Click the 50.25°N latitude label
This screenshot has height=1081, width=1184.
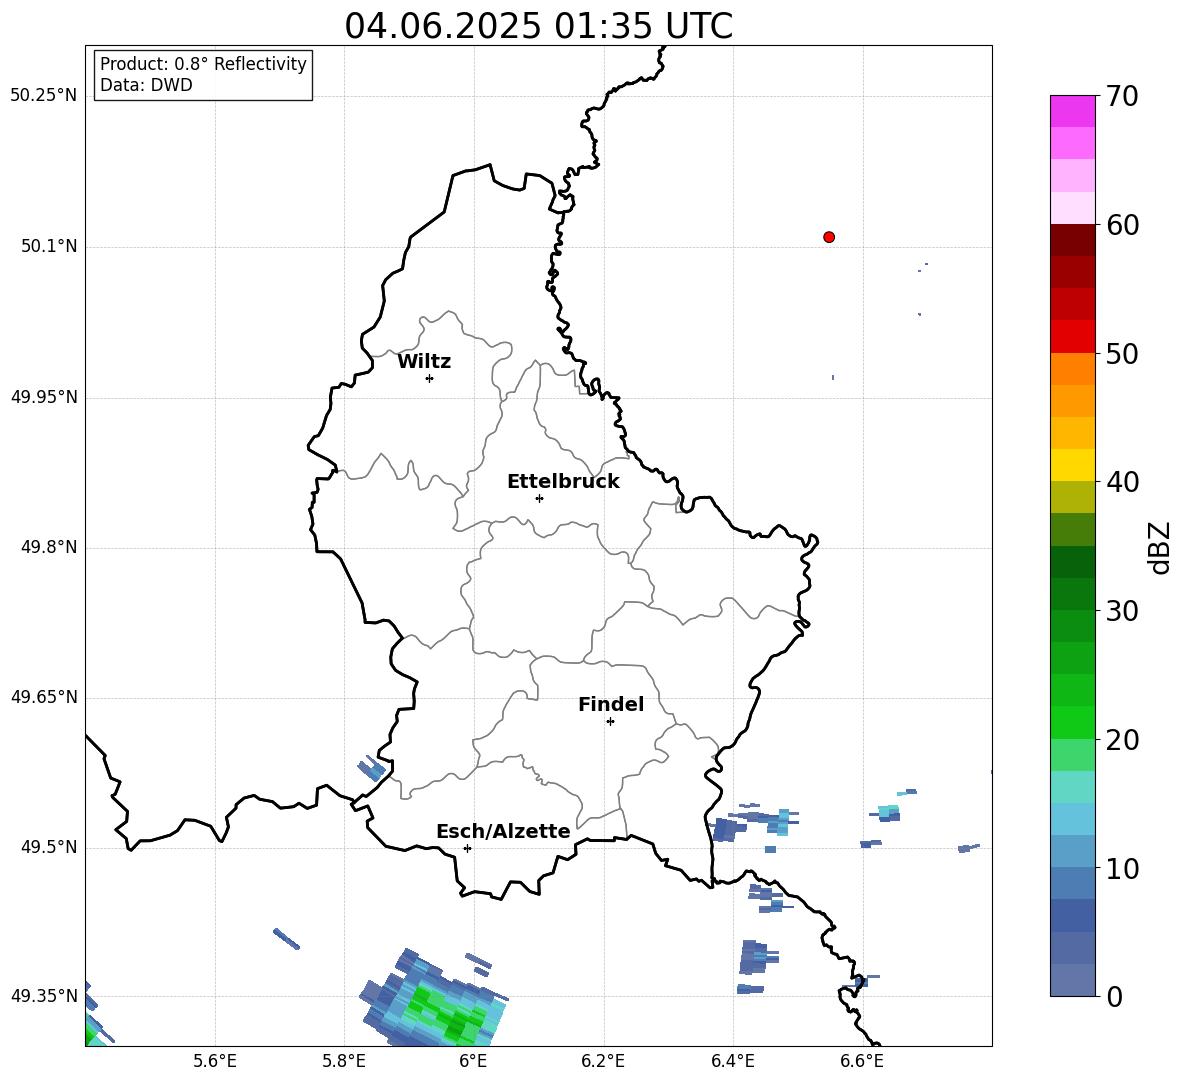click(x=44, y=96)
